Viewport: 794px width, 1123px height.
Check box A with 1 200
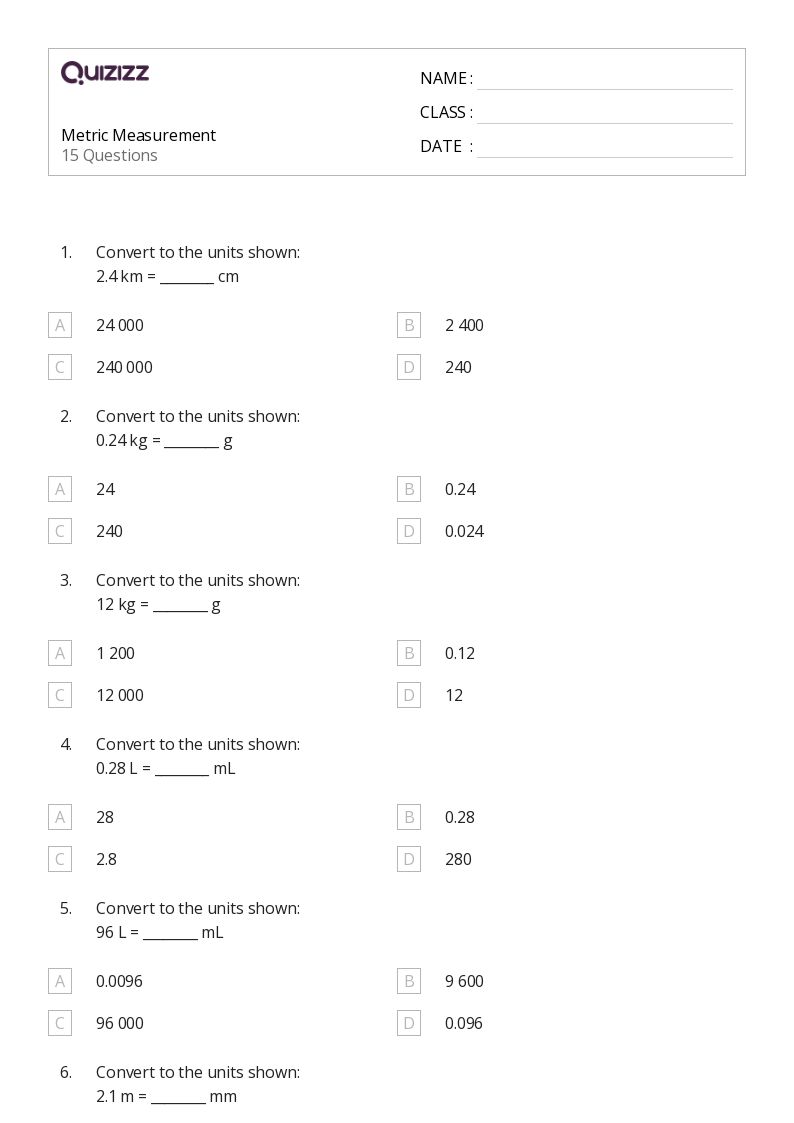[x=60, y=653]
